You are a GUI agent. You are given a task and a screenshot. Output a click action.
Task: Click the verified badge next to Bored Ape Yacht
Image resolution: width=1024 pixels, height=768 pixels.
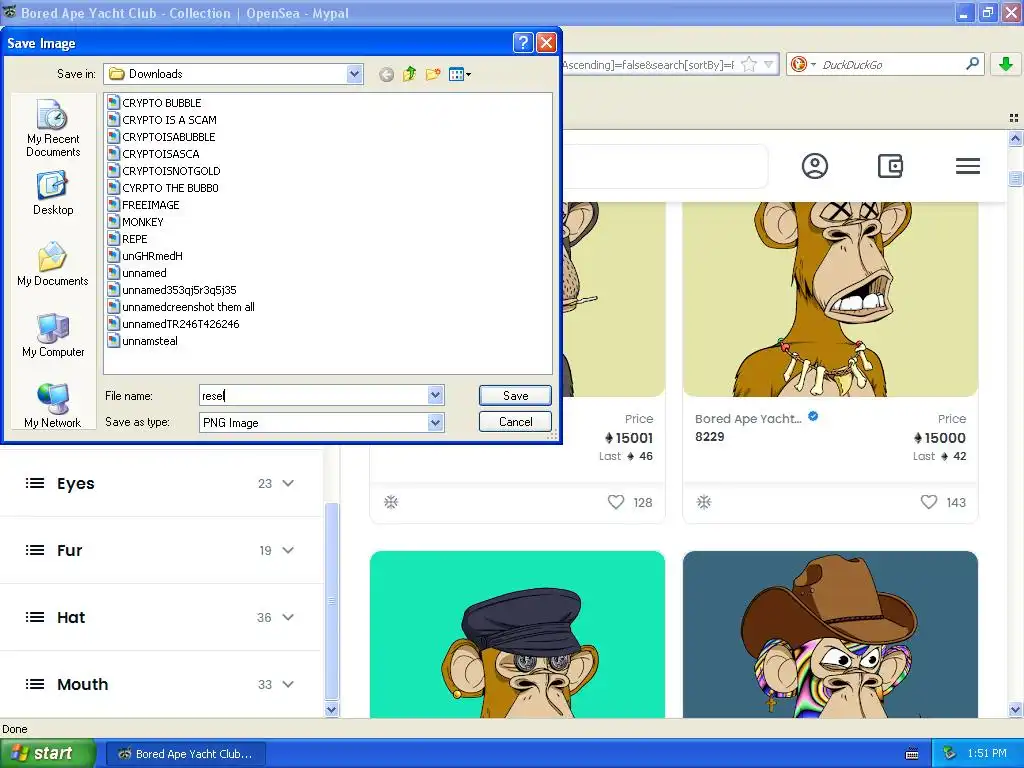tap(813, 416)
